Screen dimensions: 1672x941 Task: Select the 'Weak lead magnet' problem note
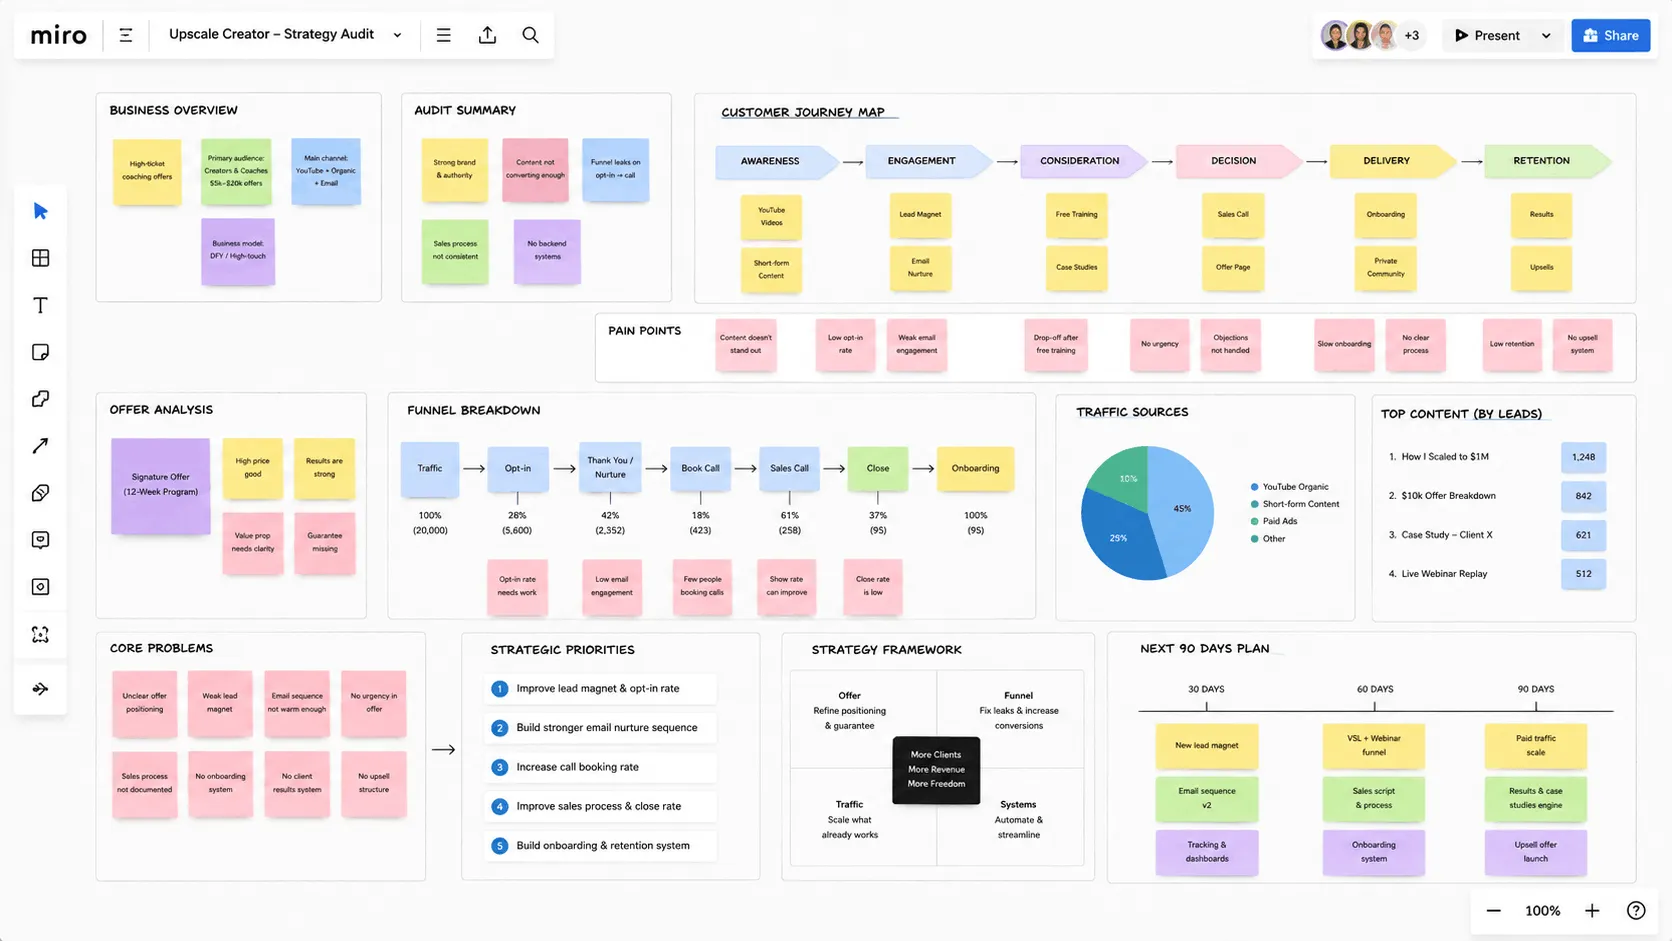[220, 703]
